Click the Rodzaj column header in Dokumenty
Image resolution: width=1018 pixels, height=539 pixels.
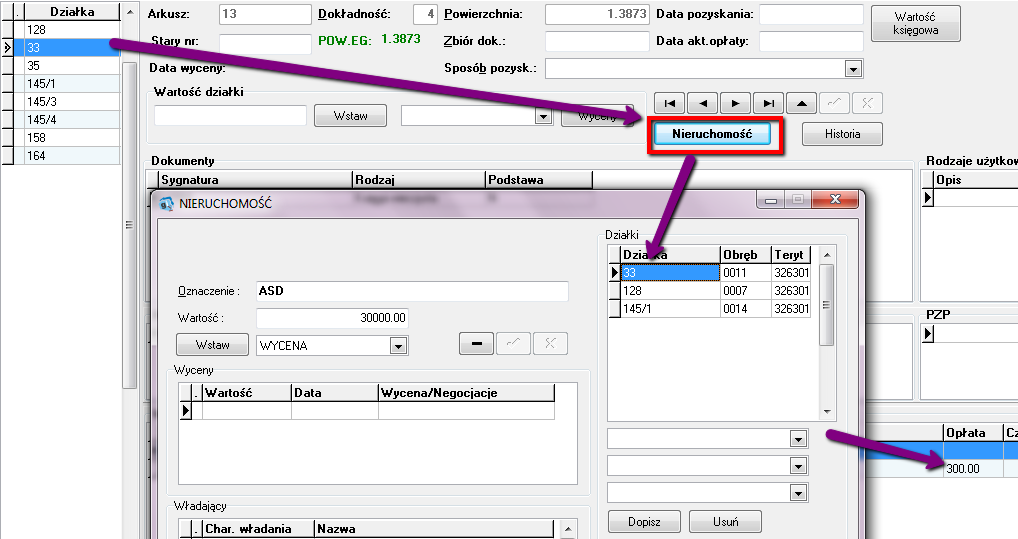(x=419, y=180)
